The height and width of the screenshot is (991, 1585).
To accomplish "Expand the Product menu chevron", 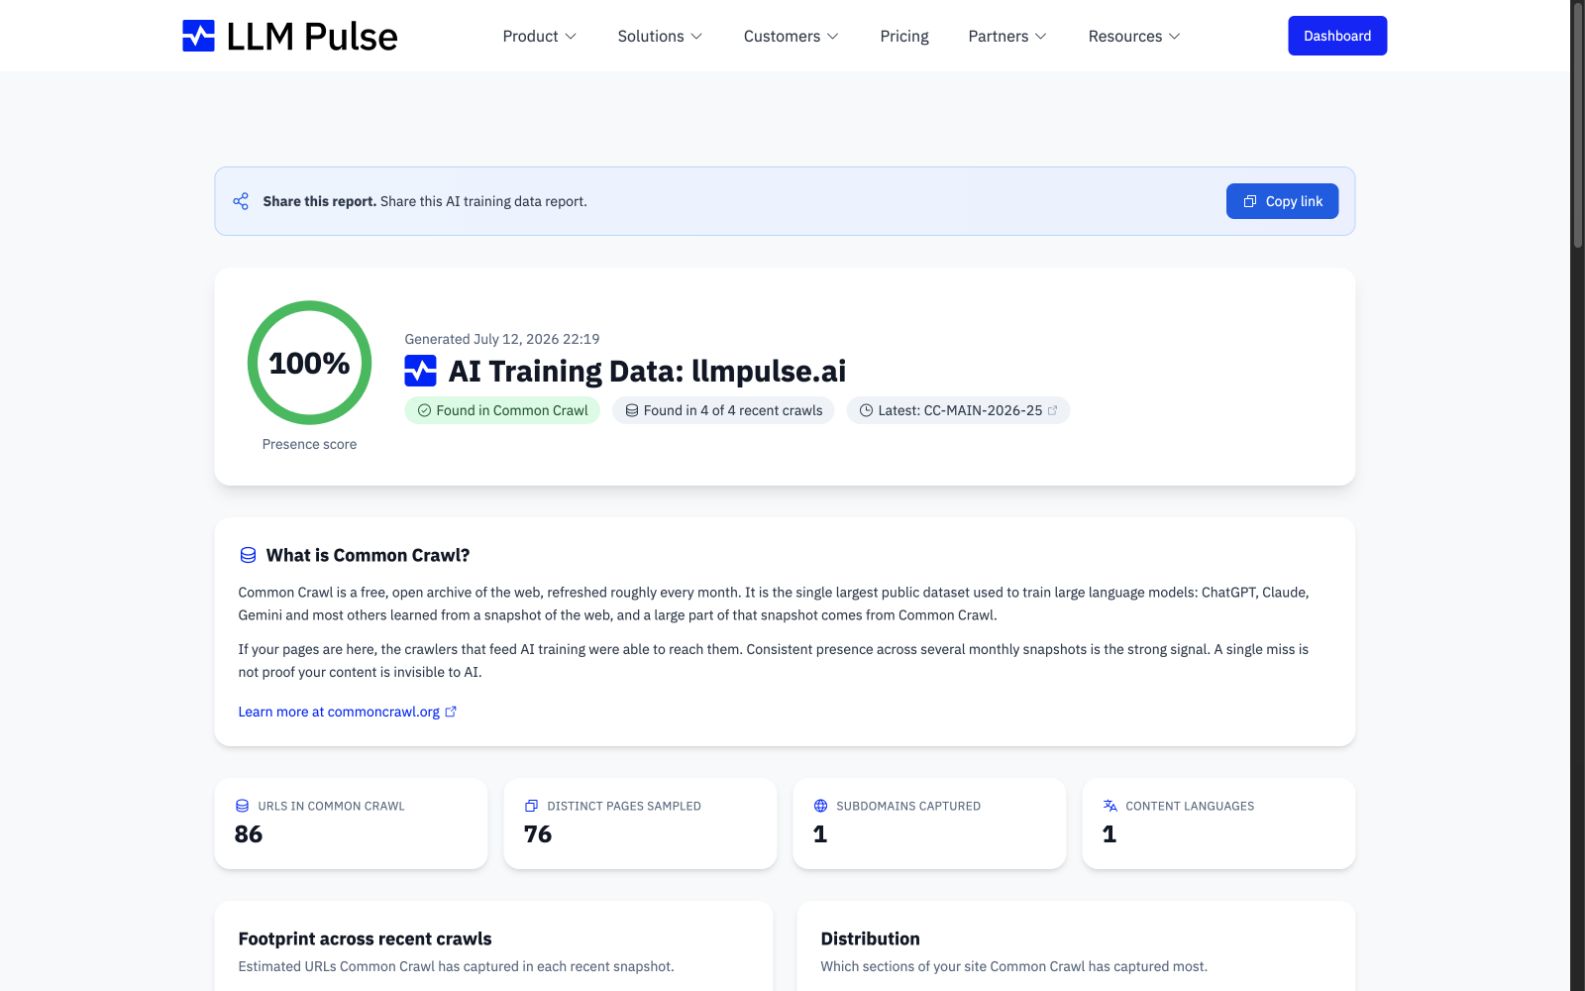I will point(571,36).
